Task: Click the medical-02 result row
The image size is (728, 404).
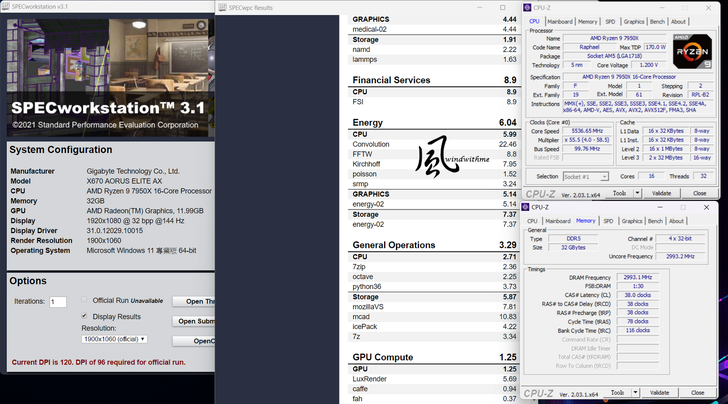Action: (x=434, y=29)
